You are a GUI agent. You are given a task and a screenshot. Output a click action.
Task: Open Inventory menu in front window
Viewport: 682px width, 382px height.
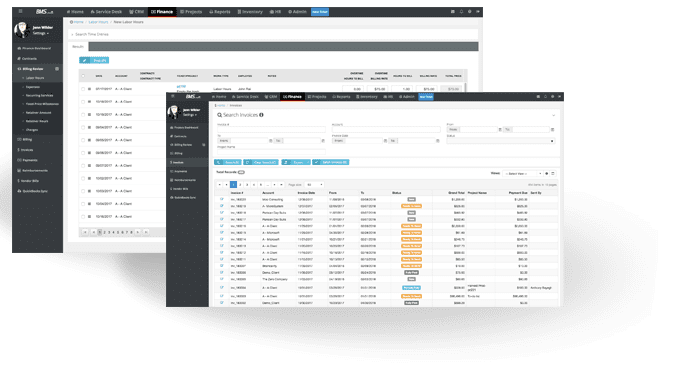tap(367, 97)
